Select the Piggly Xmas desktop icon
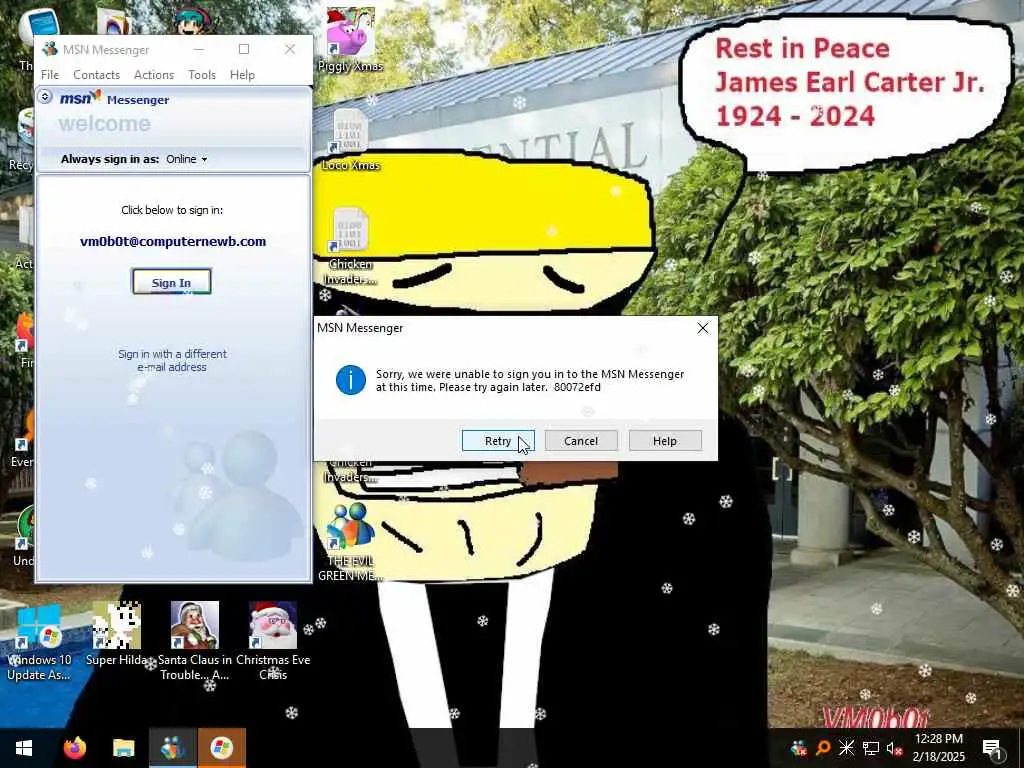 (350, 39)
